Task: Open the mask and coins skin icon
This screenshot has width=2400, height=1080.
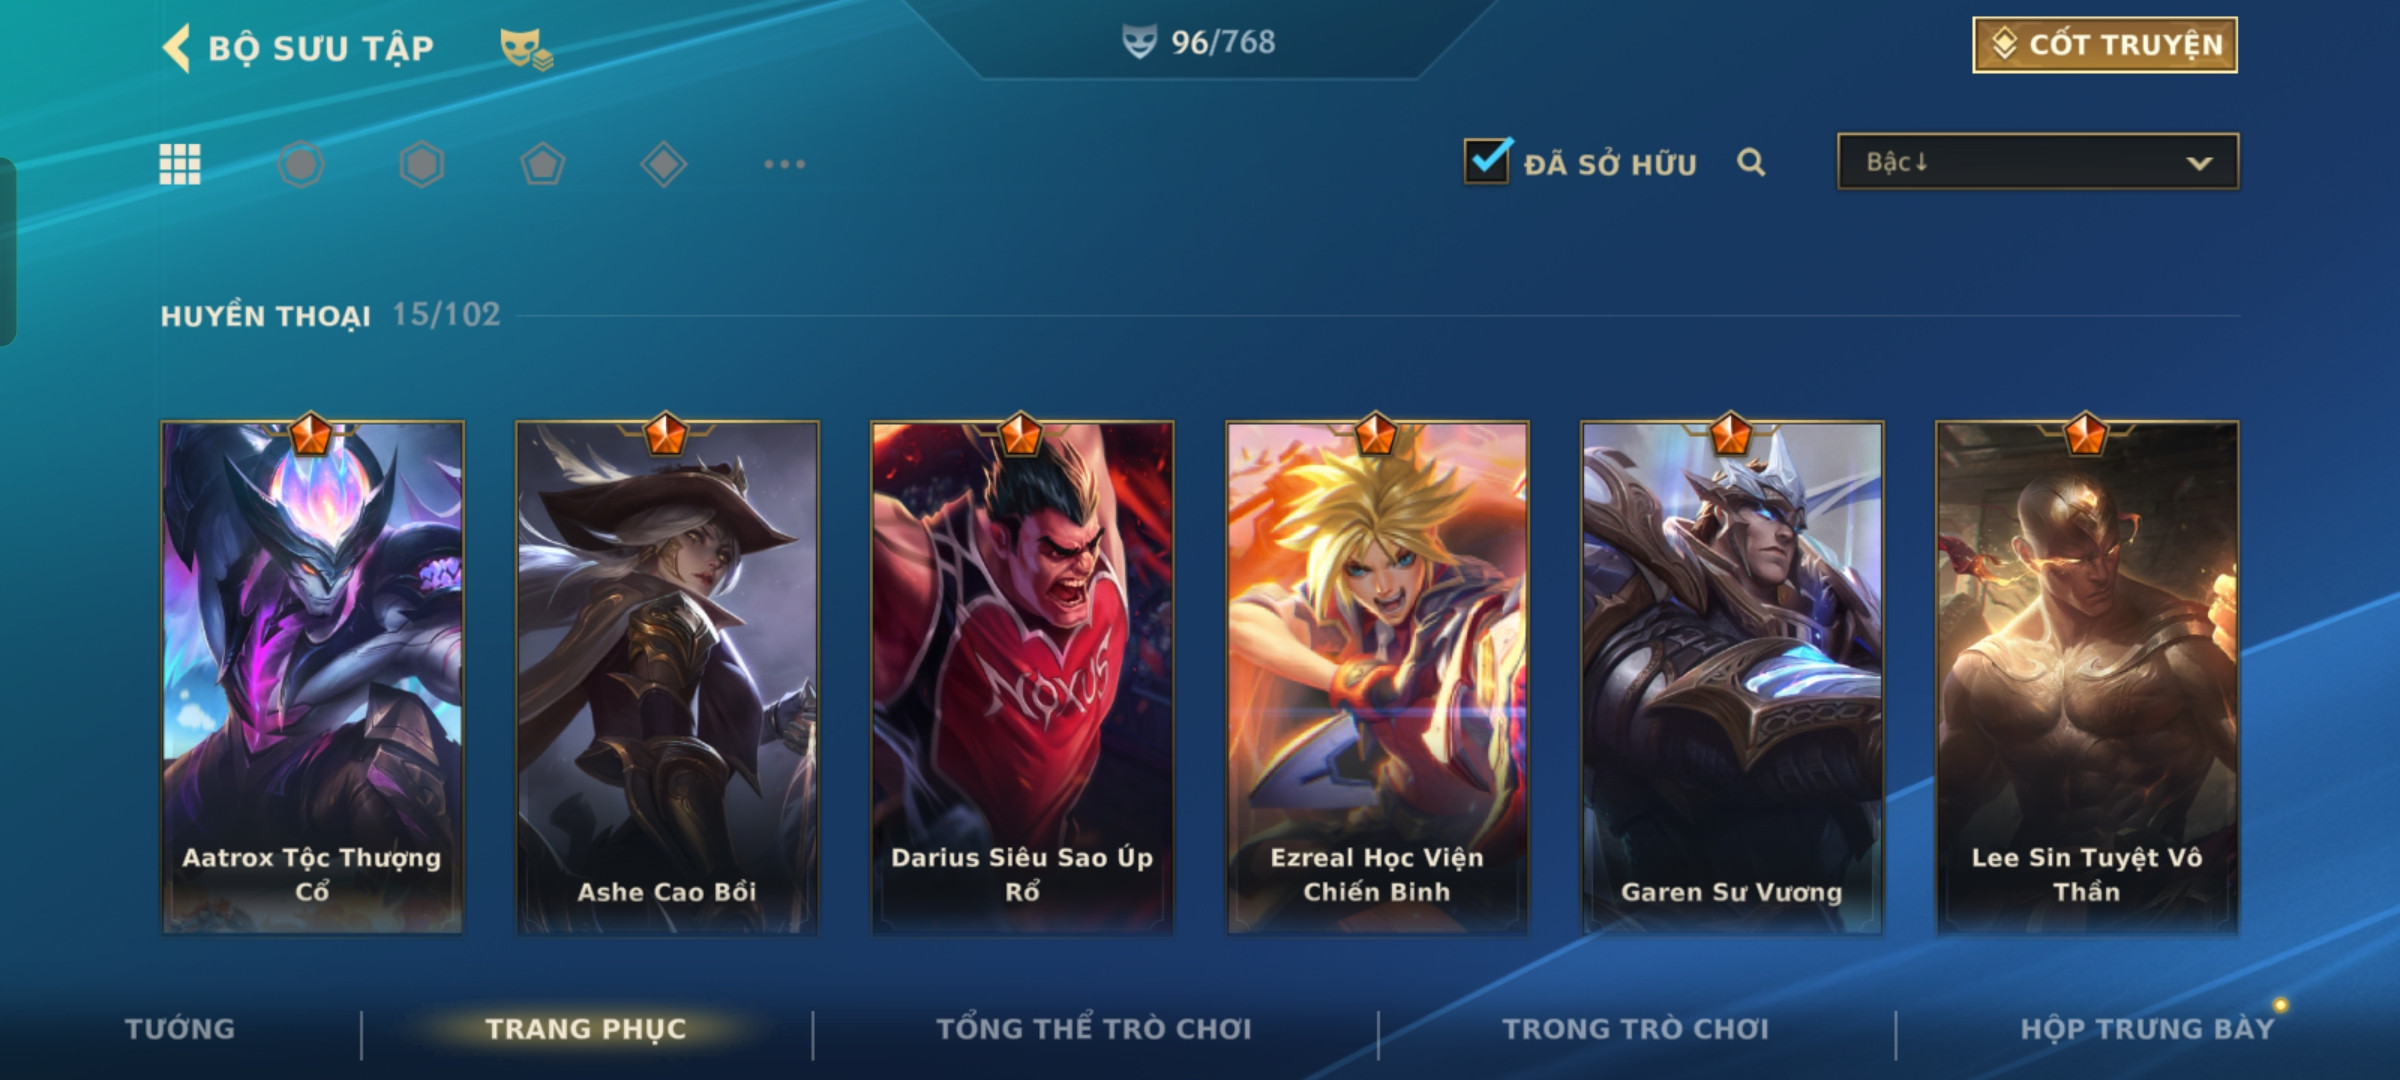Action: click(527, 48)
